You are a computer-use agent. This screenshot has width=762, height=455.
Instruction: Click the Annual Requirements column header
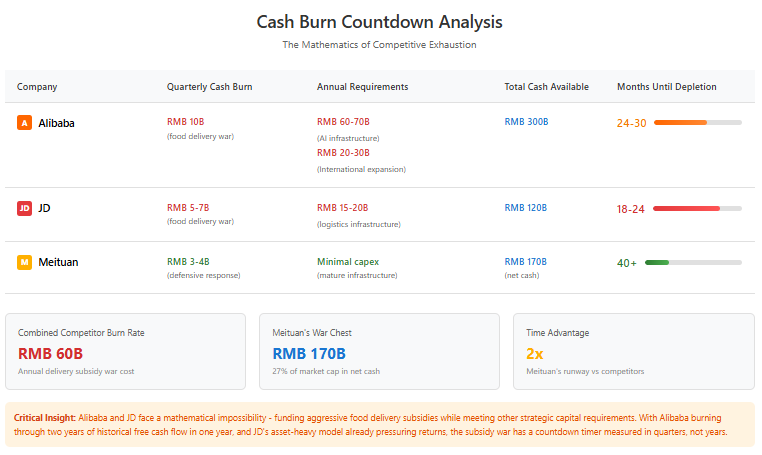[x=363, y=87]
